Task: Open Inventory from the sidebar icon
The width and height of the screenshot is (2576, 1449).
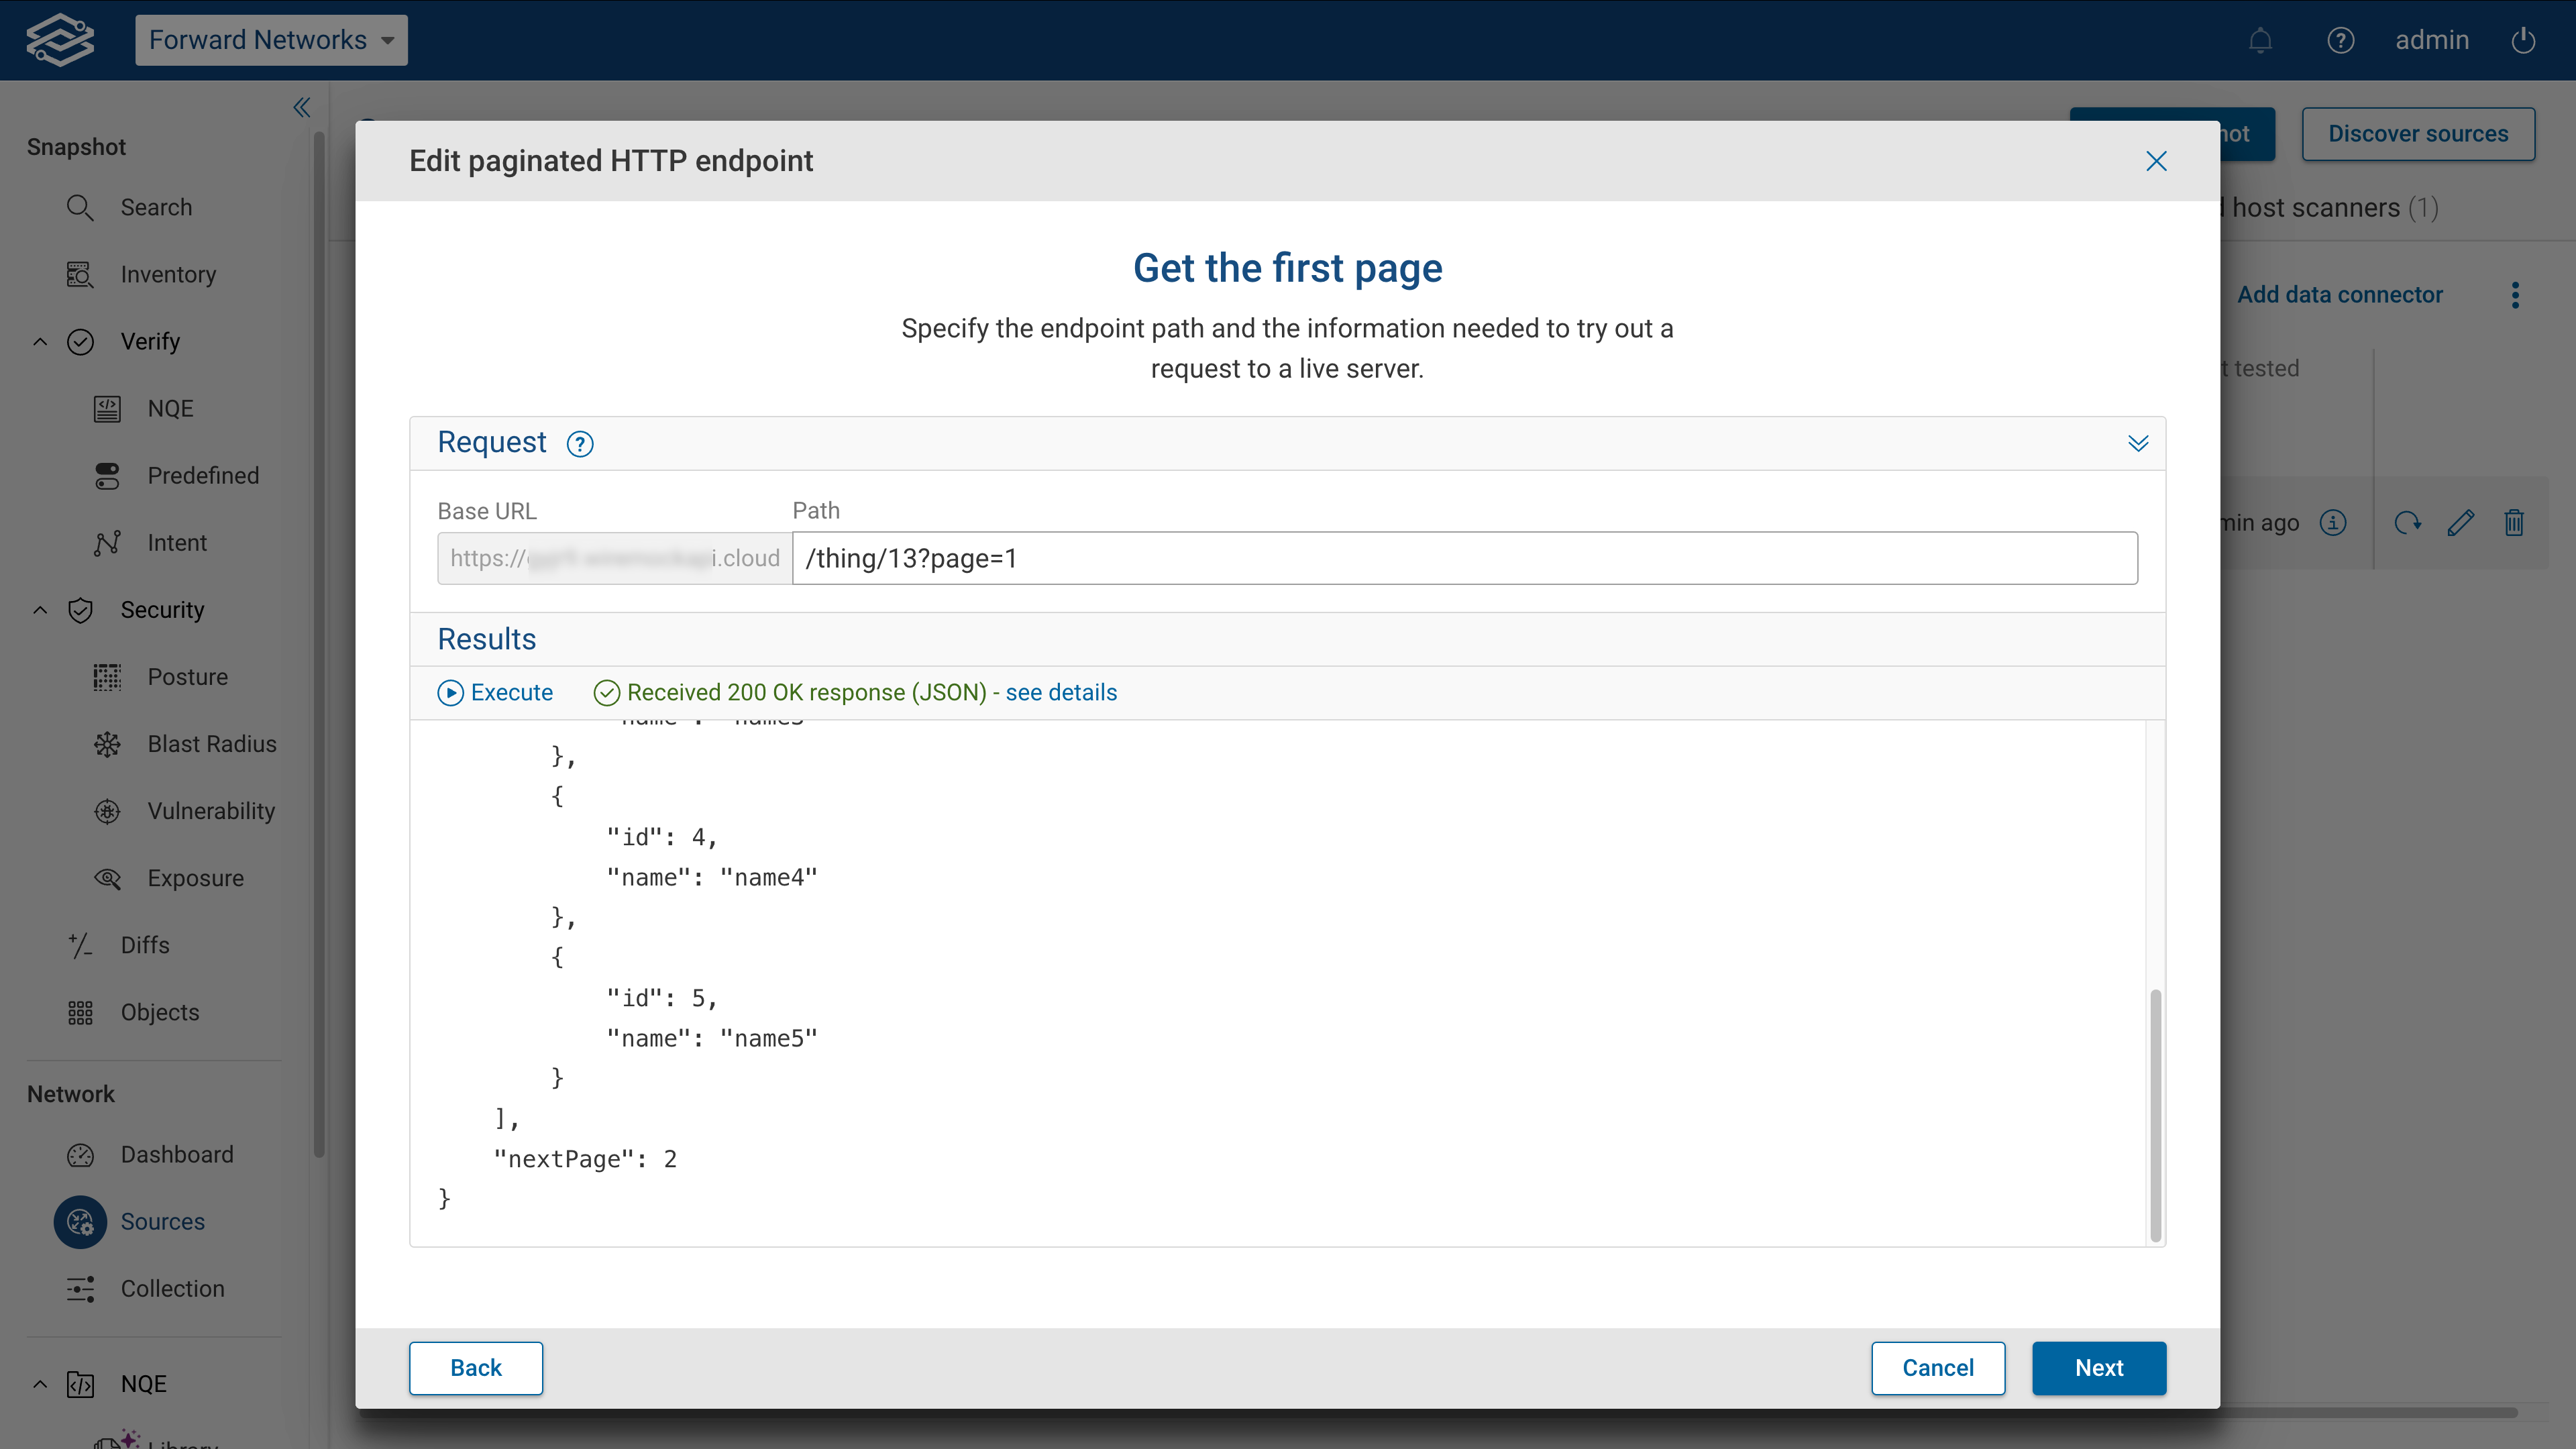Action: pos(80,274)
